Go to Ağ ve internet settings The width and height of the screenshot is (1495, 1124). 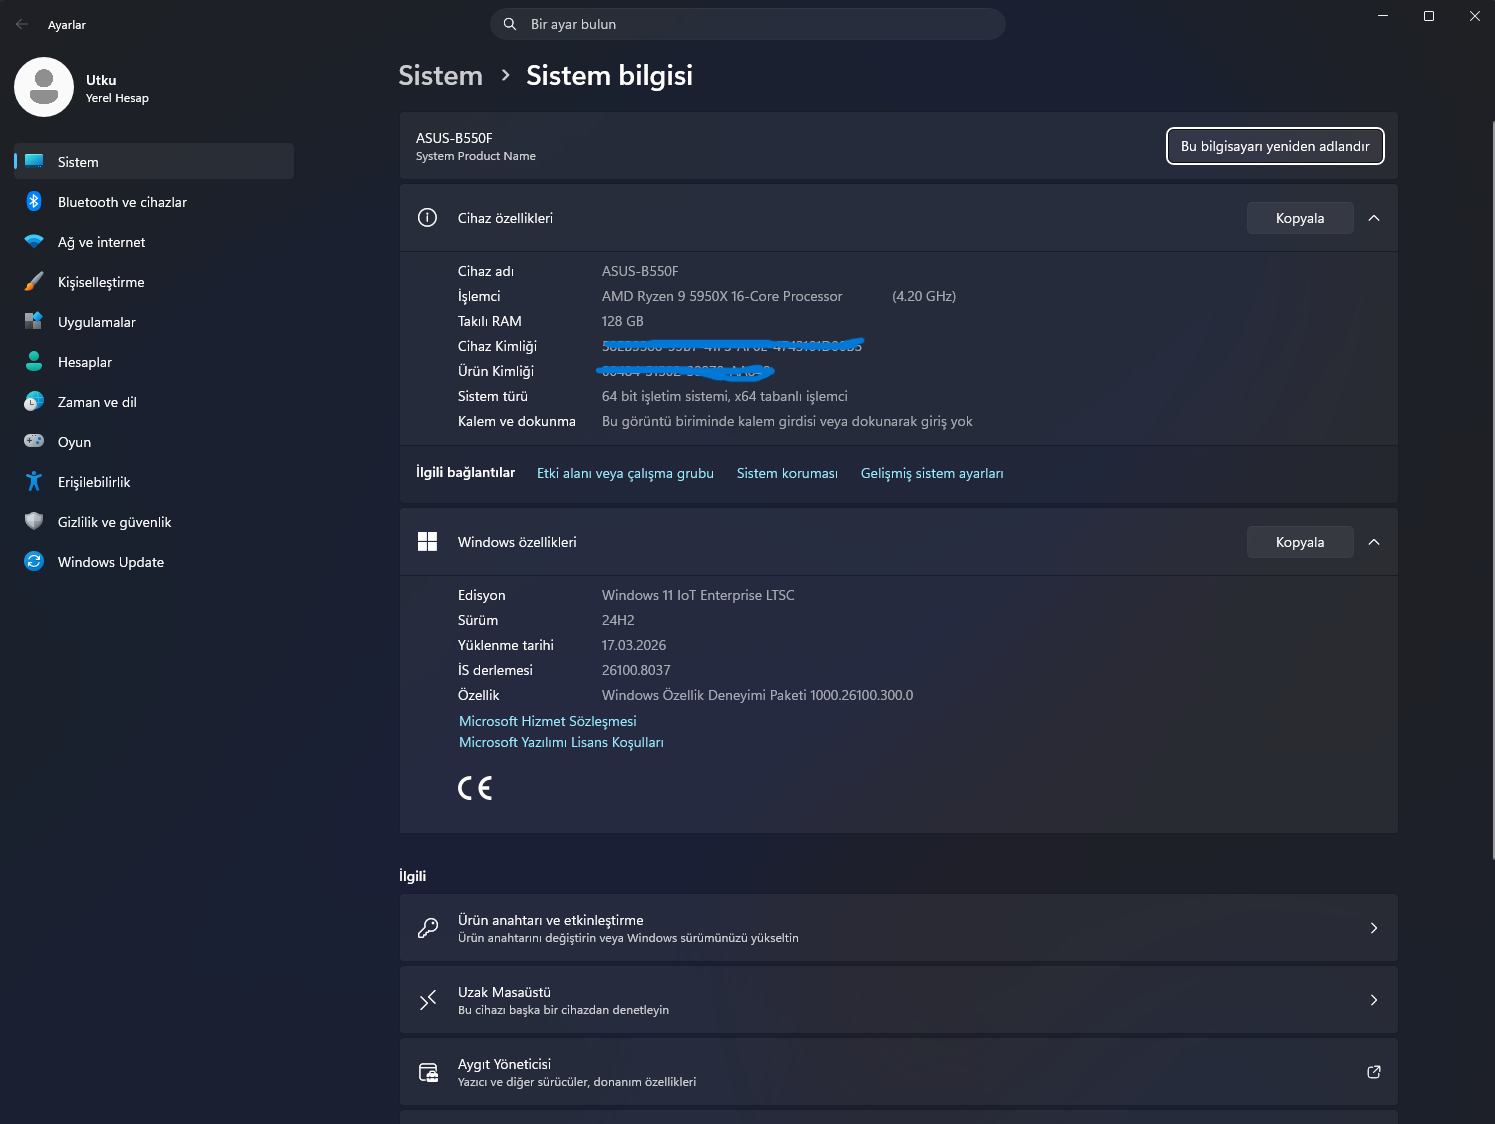[x=154, y=241]
